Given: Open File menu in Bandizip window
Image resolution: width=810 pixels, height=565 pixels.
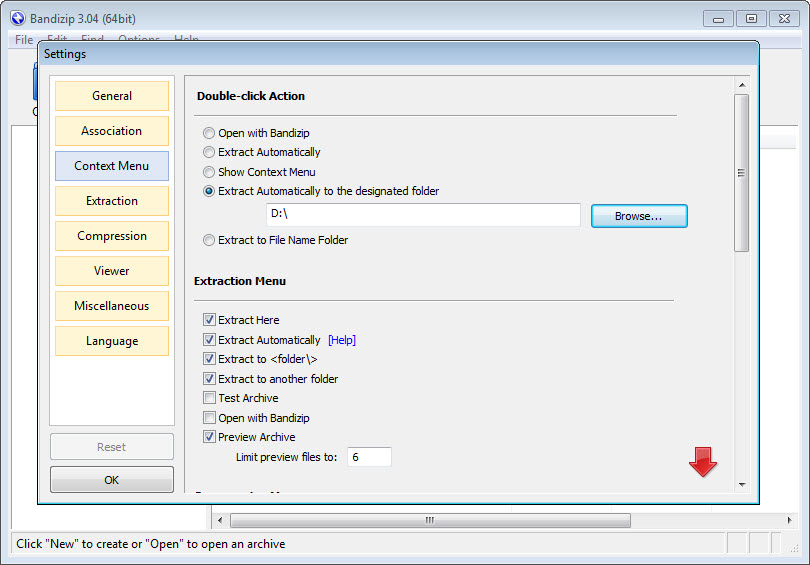Looking at the screenshot, I should (x=24, y=40).
